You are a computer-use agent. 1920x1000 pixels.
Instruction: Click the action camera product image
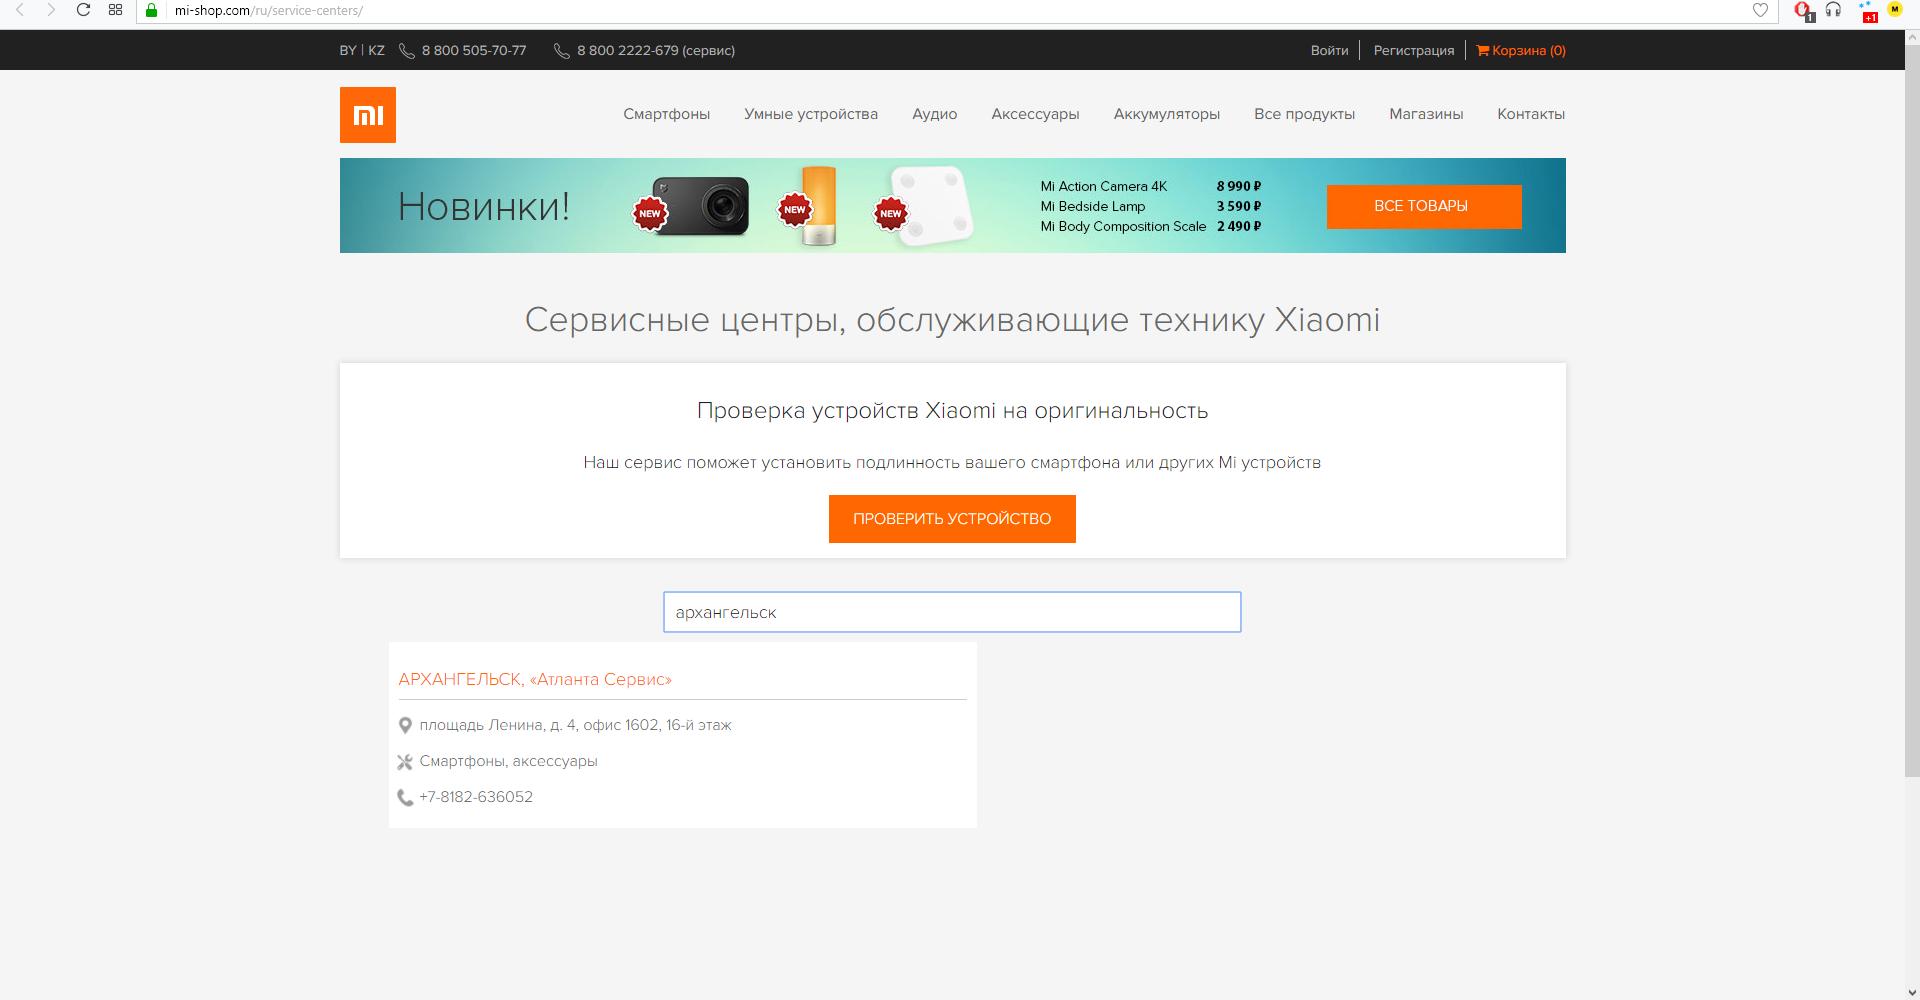[700, 206]
